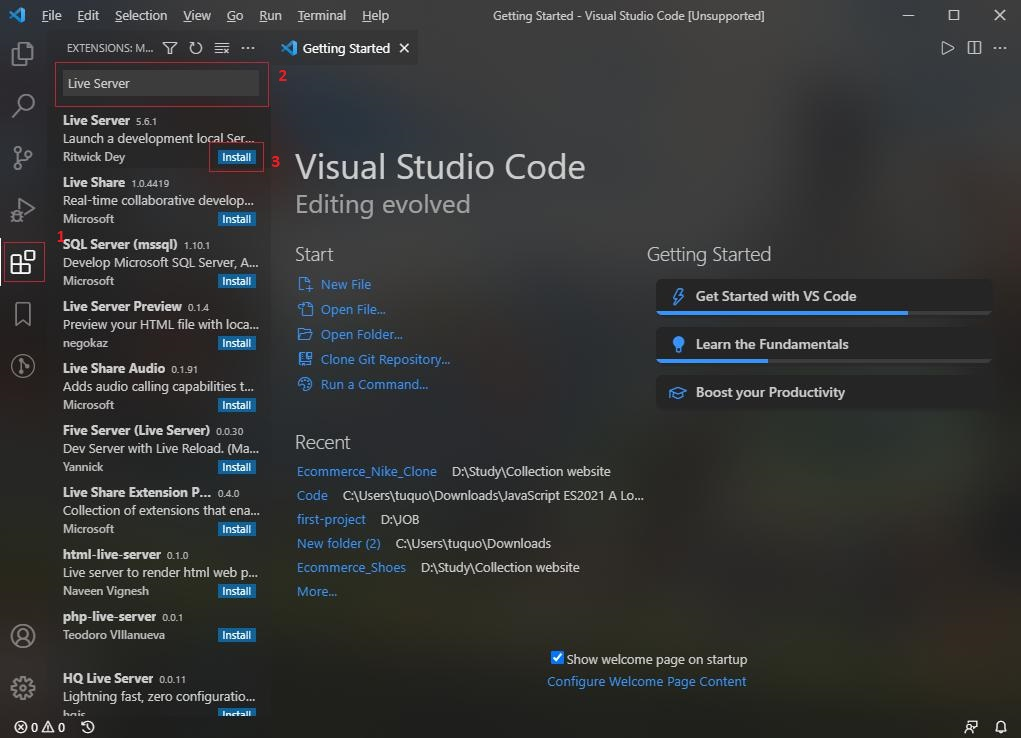Open the Source Control view
The image size is (1021, 738).
[x=22, y=157]
